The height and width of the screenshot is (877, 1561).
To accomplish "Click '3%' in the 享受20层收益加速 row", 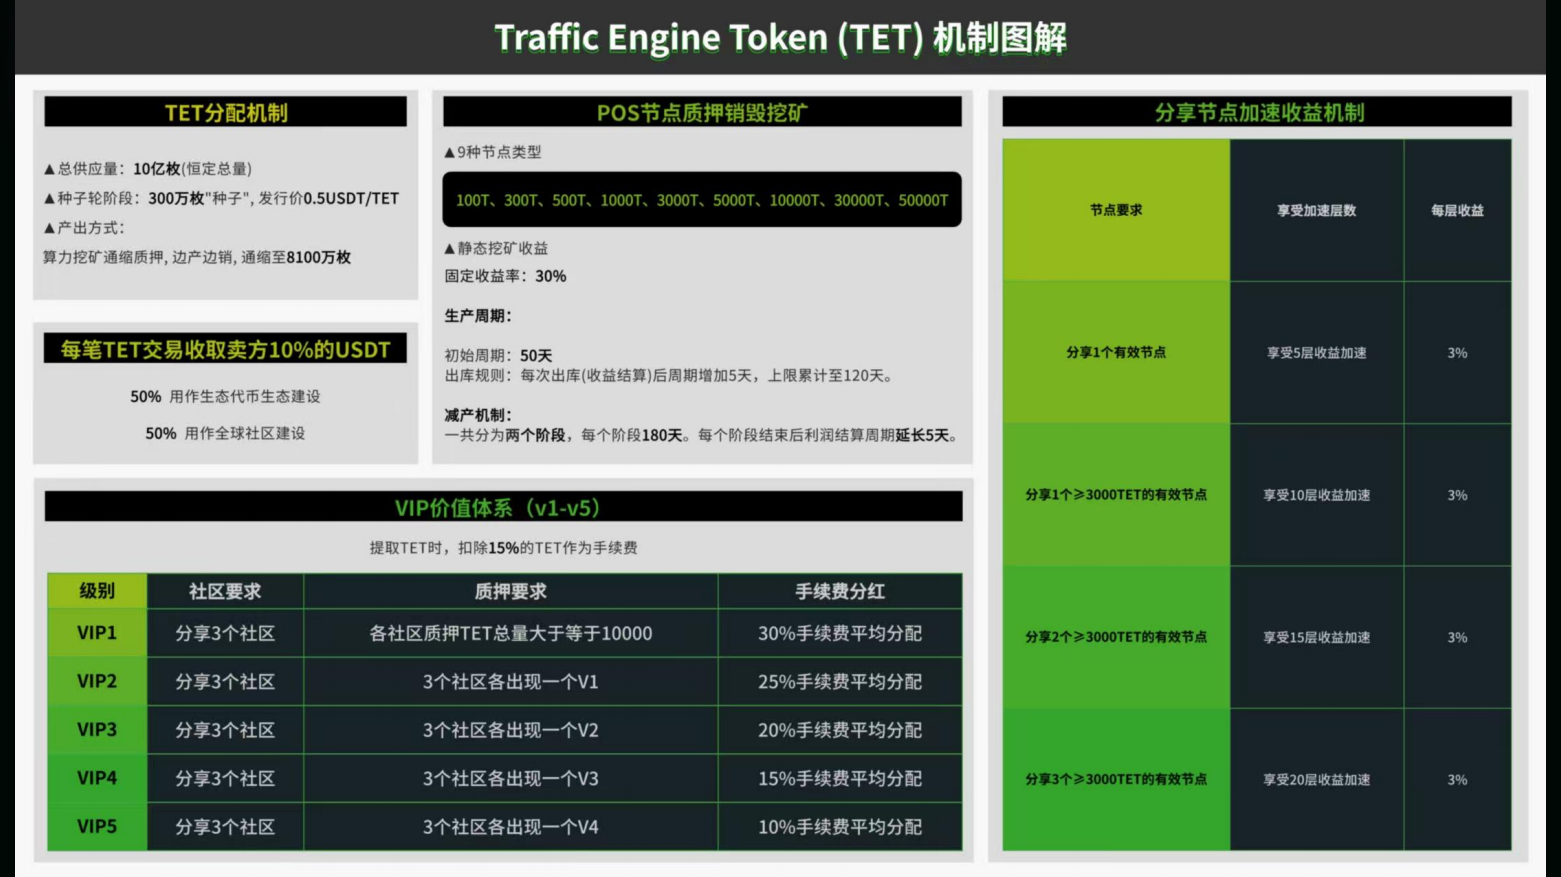I will pyautogui.click(x=1457, y=779).
